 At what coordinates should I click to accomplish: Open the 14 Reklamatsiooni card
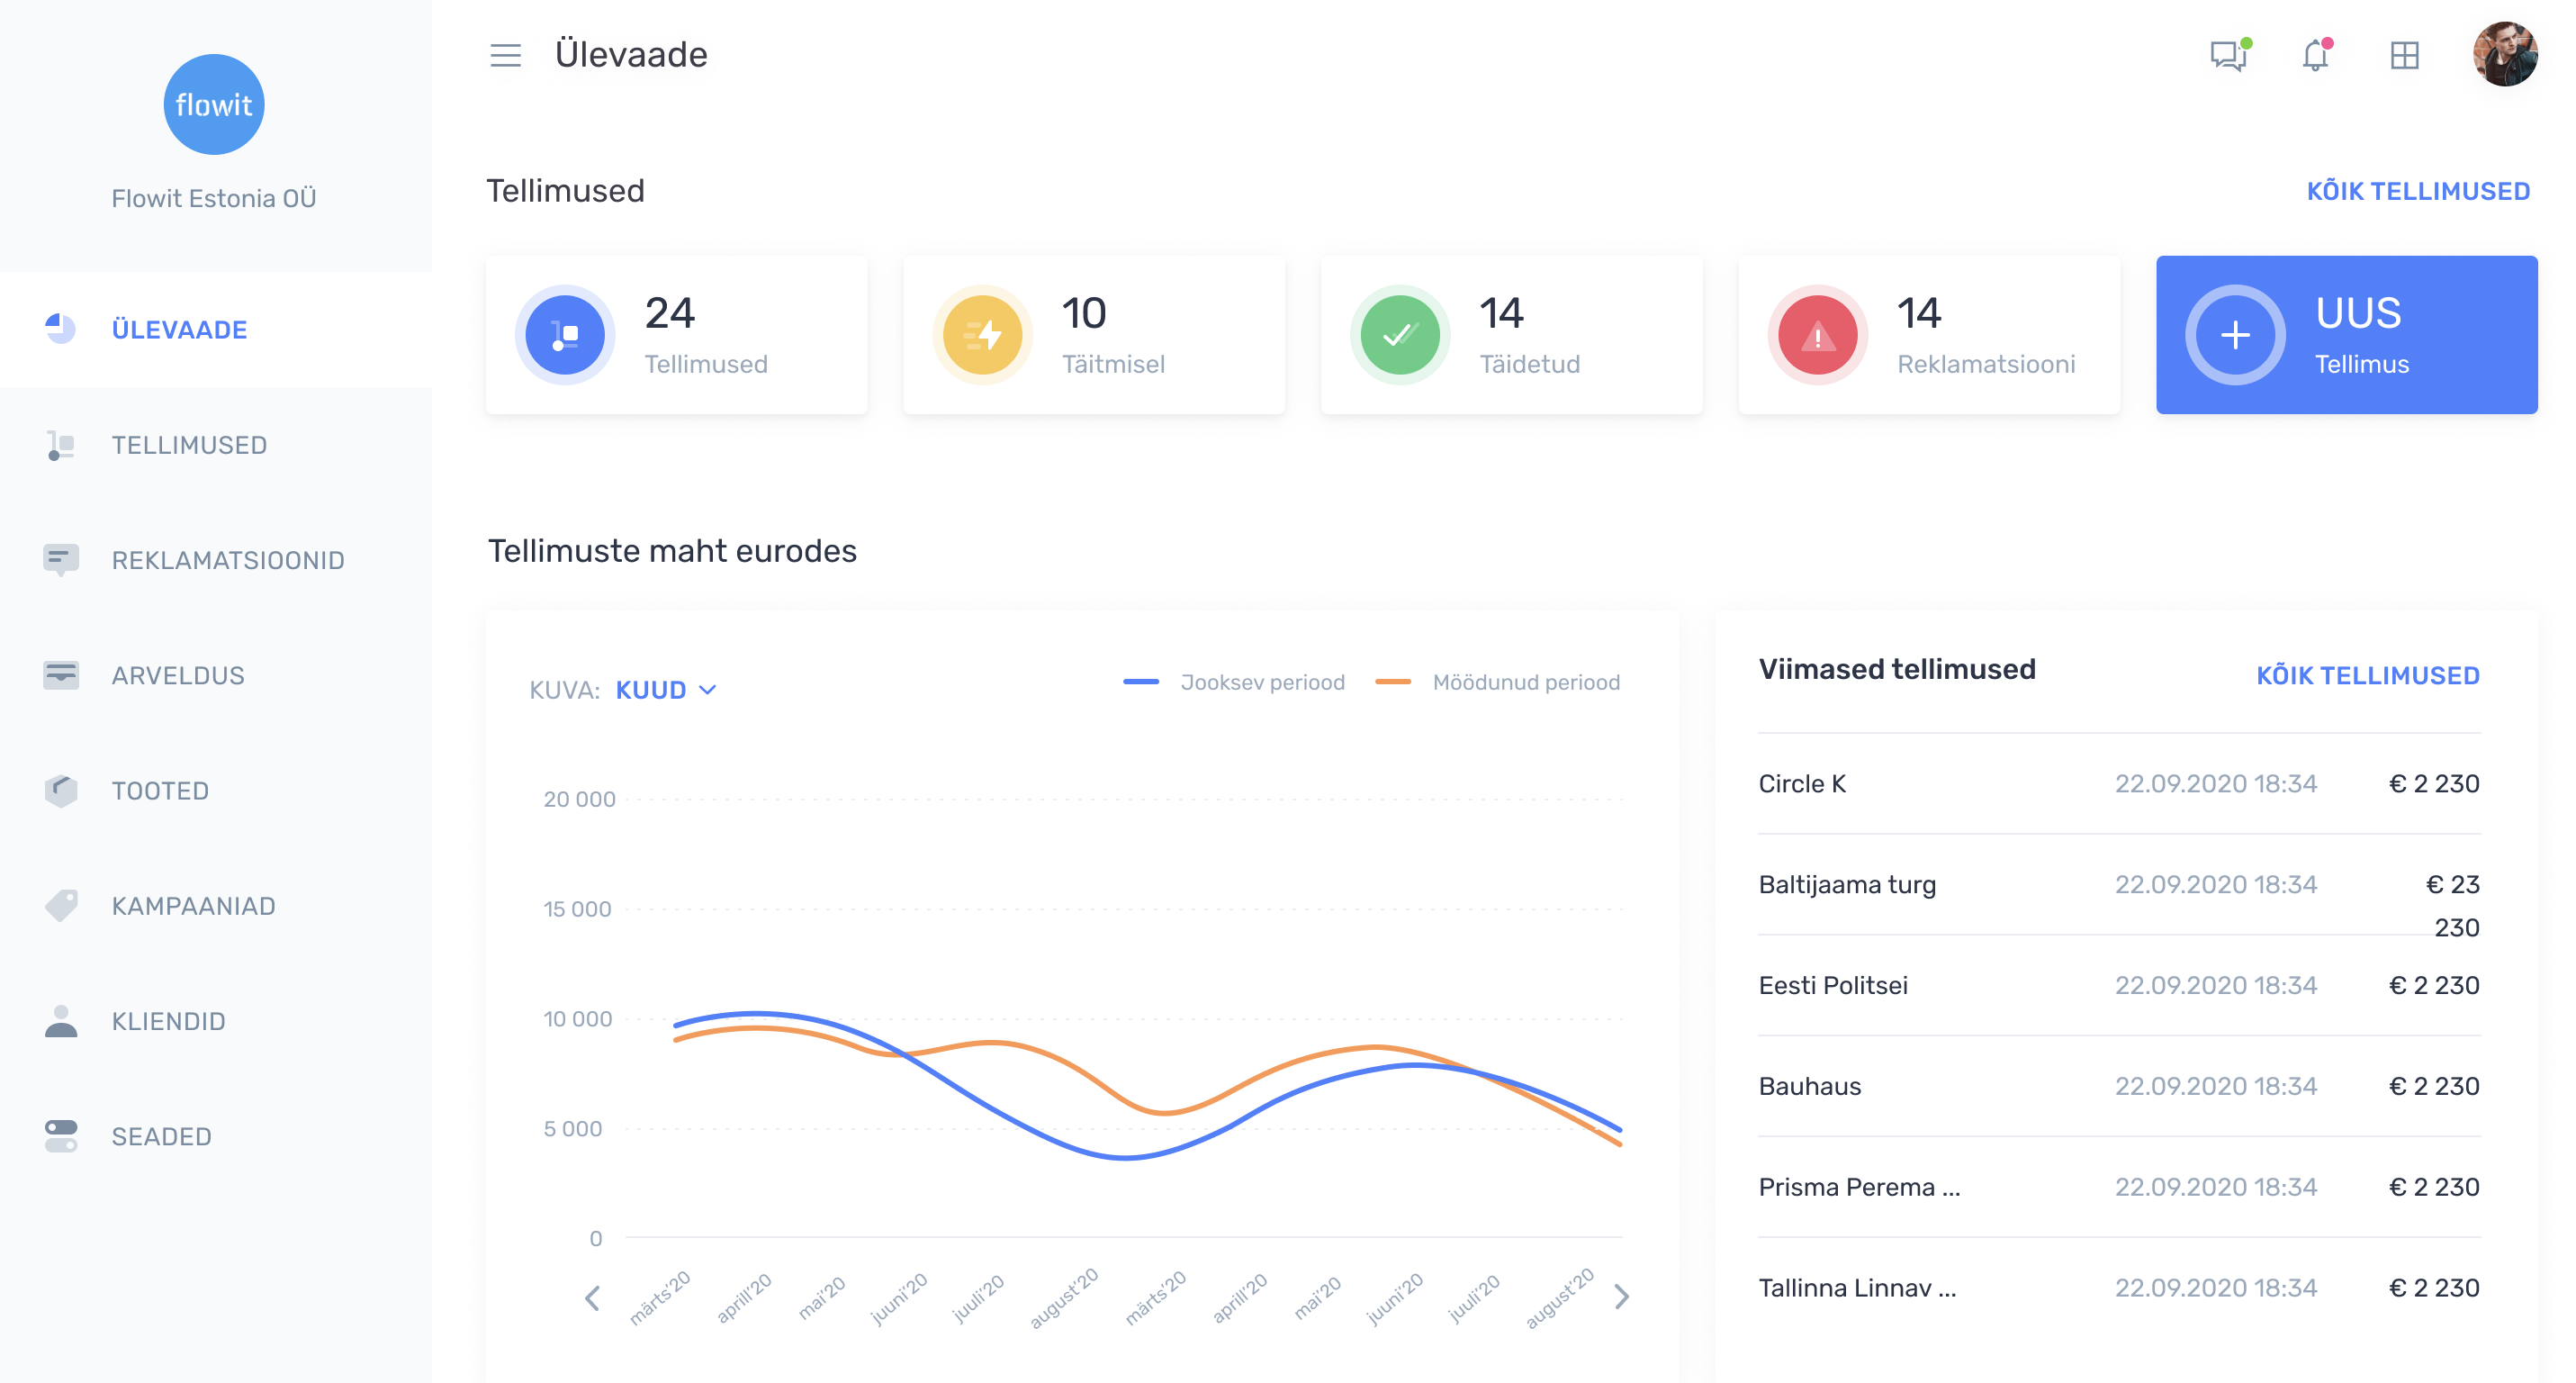coord(1928,335)
